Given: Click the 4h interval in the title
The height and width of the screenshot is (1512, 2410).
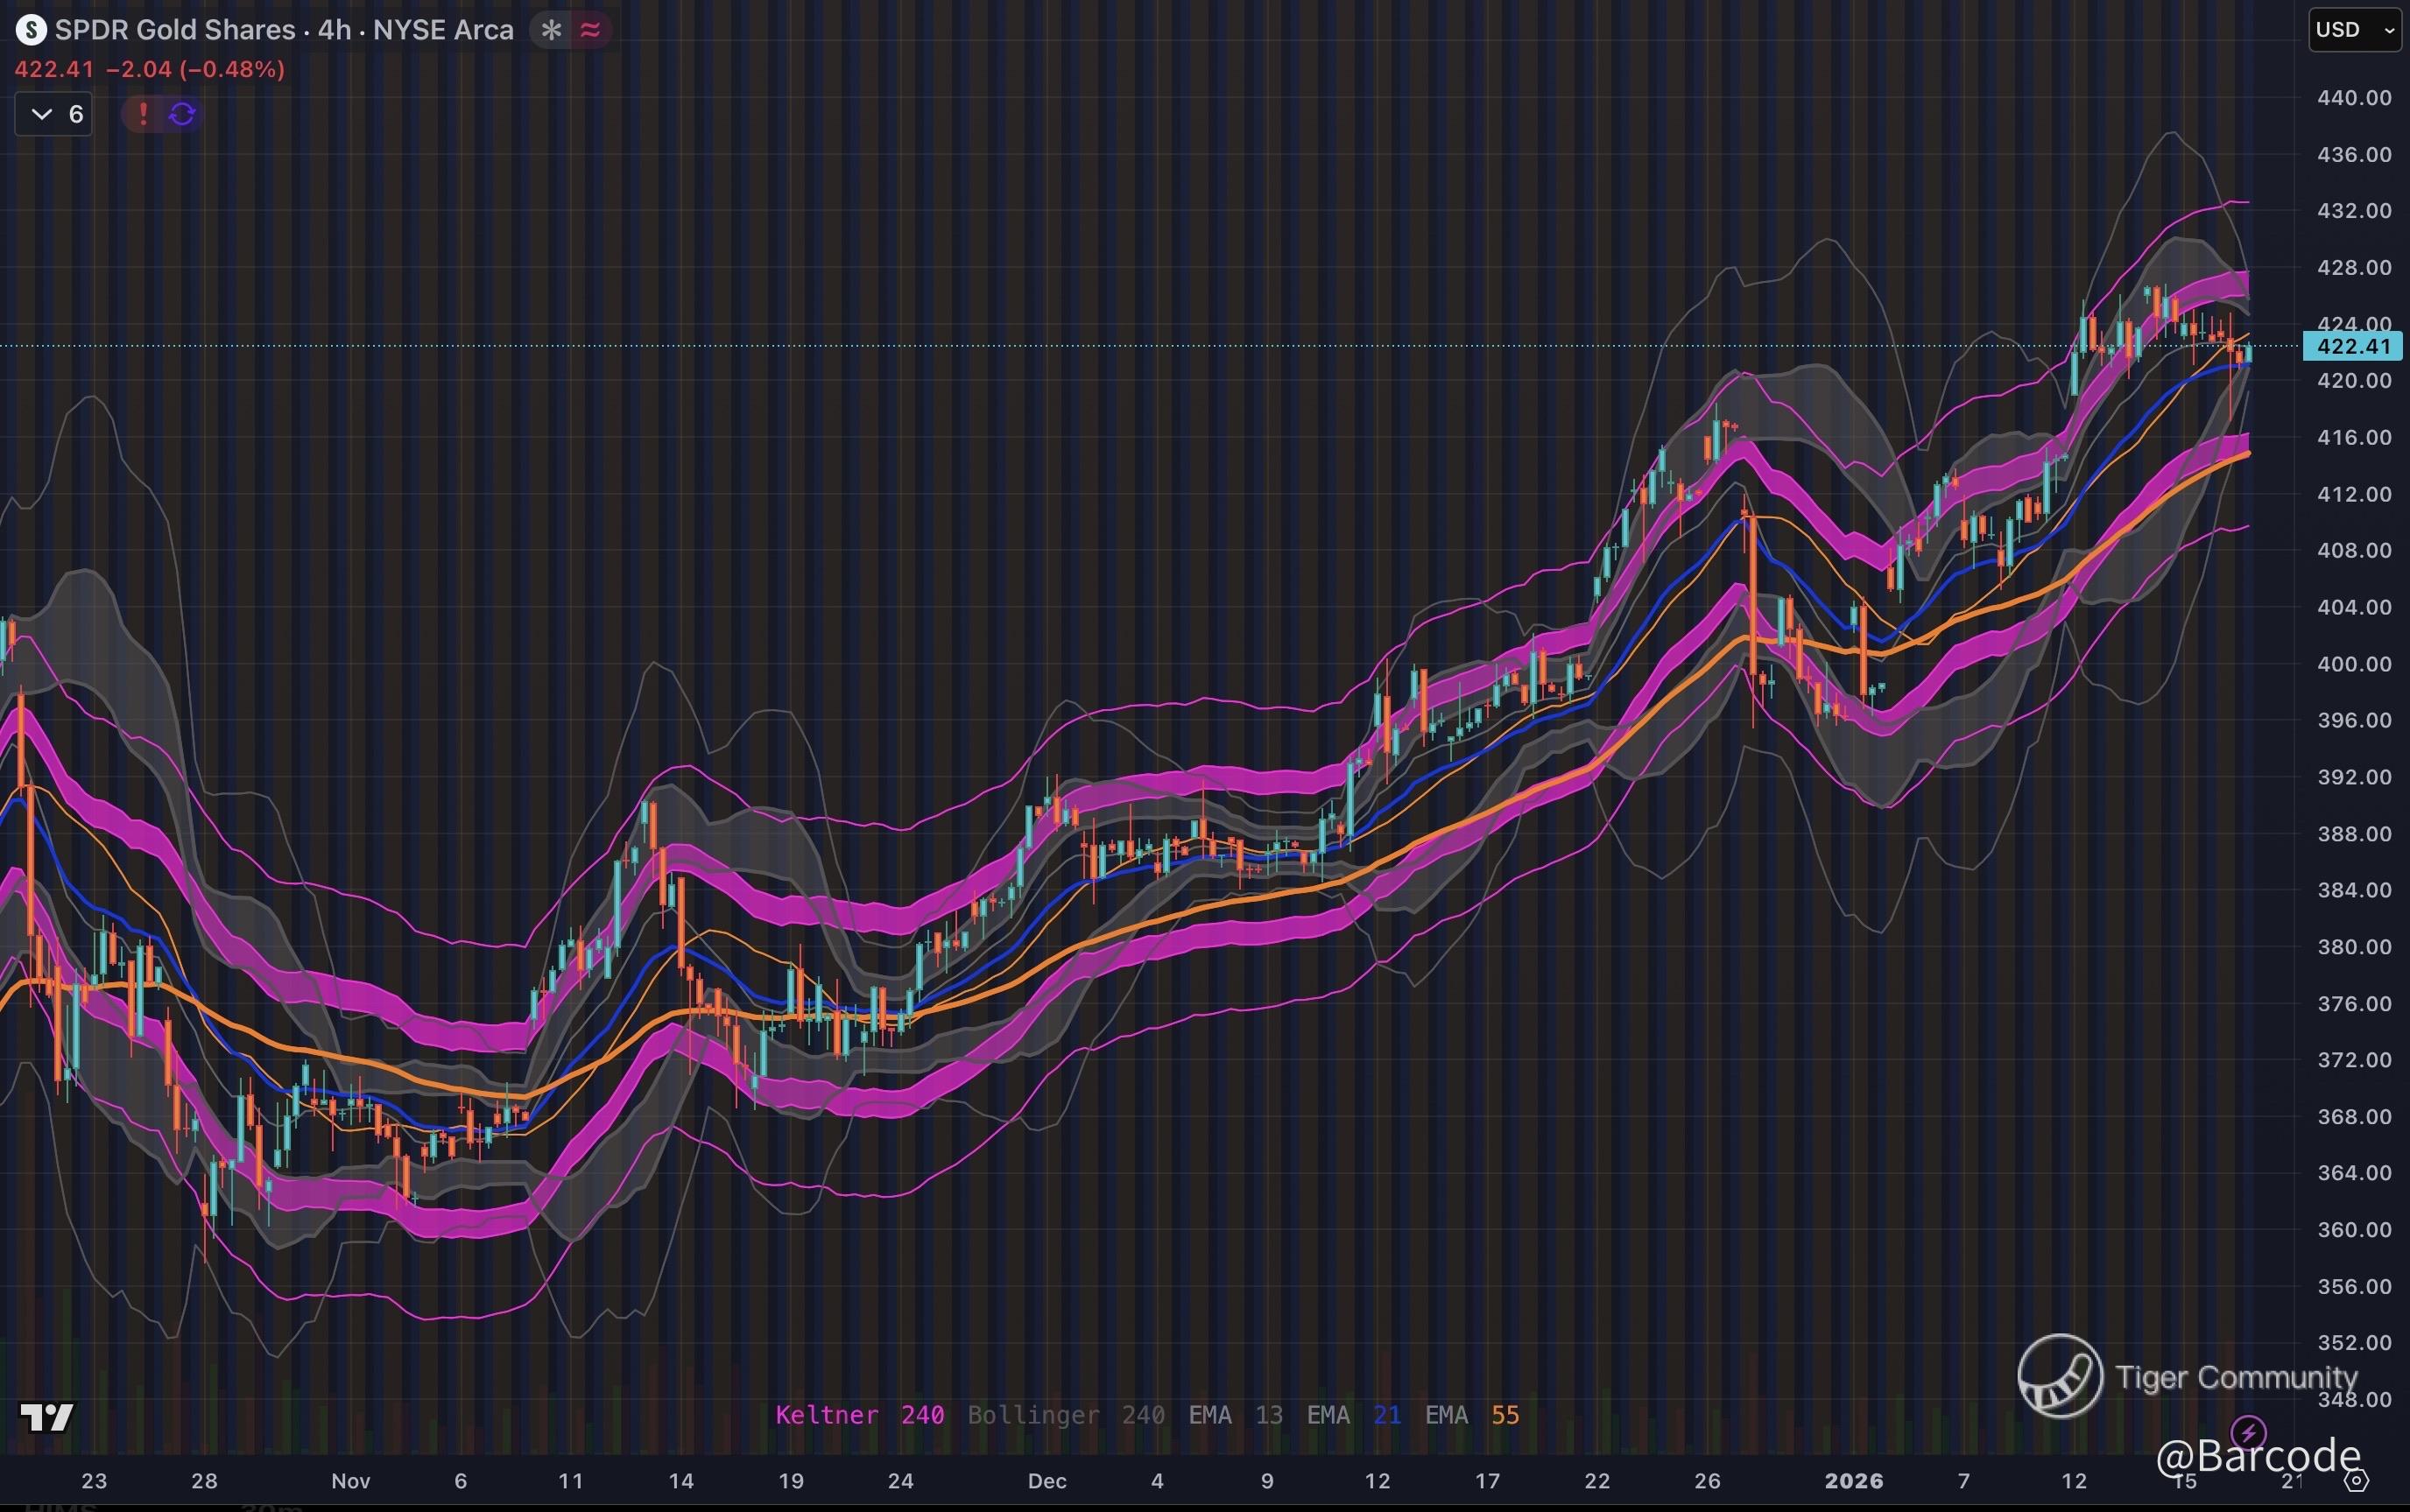Looking at the screenshot, I should point(334,30).
